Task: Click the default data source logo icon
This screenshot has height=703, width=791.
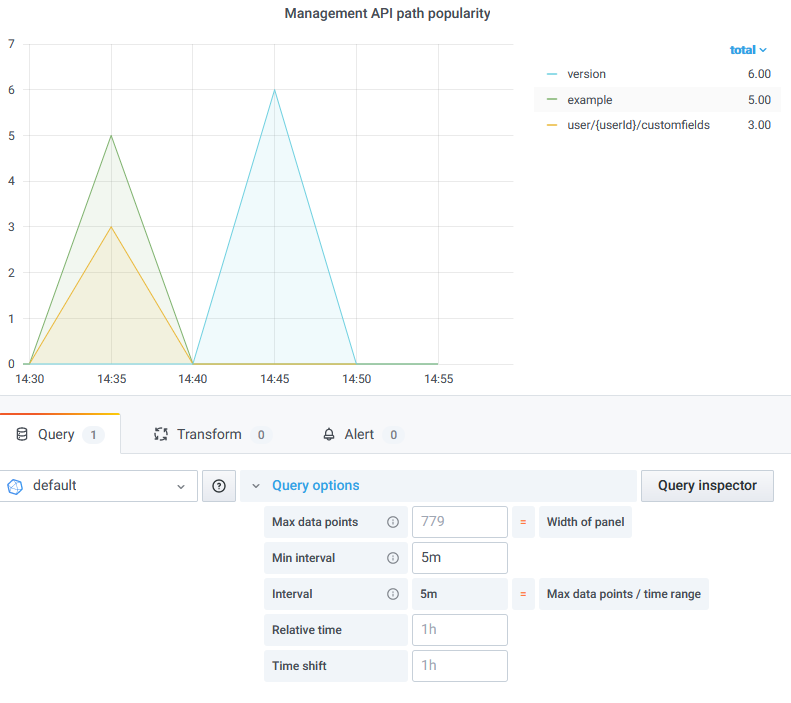Action: click(15, 486)
